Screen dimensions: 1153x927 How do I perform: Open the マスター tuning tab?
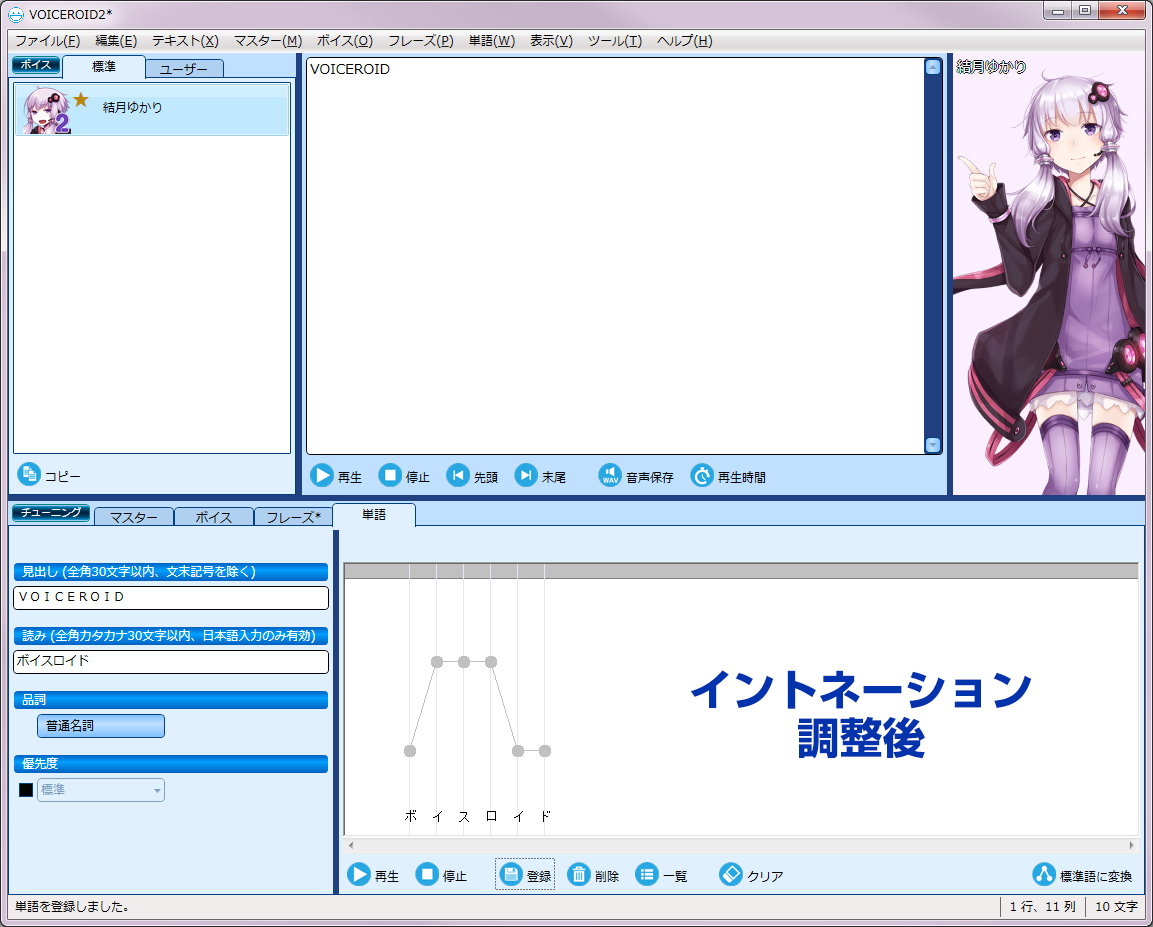[134, 517]
